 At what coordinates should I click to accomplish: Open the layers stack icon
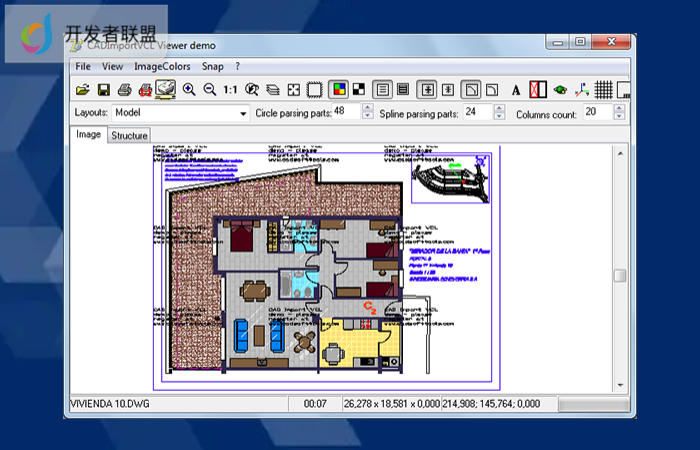(x=273, y=90)
